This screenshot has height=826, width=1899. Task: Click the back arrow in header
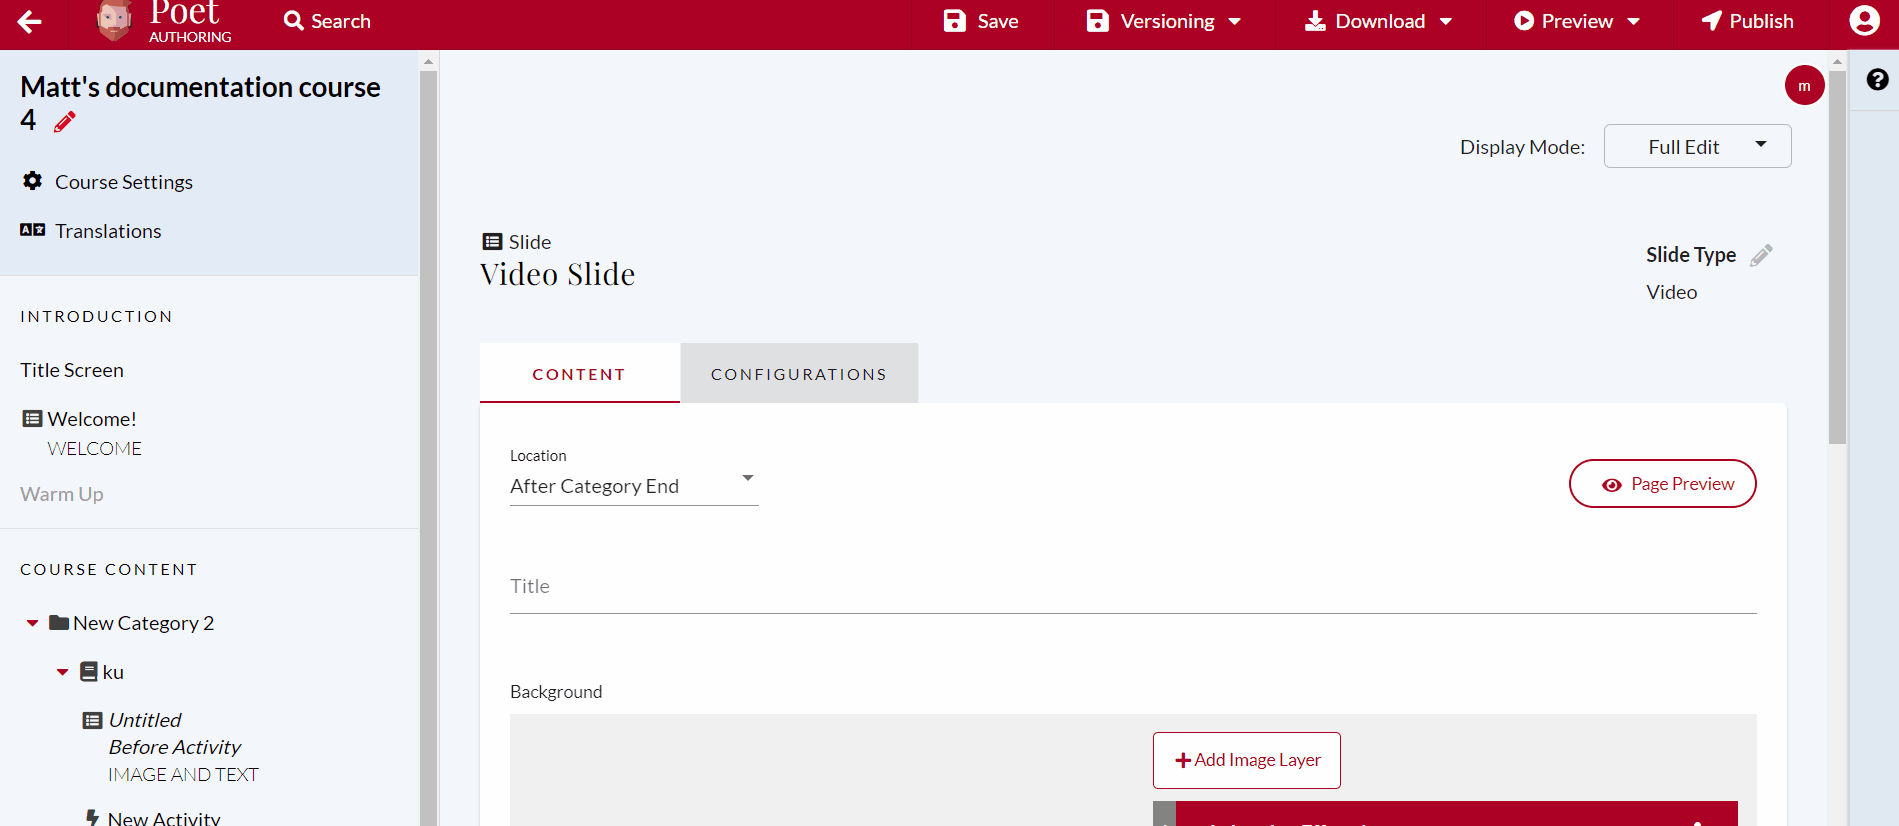(x=29, y=21)
